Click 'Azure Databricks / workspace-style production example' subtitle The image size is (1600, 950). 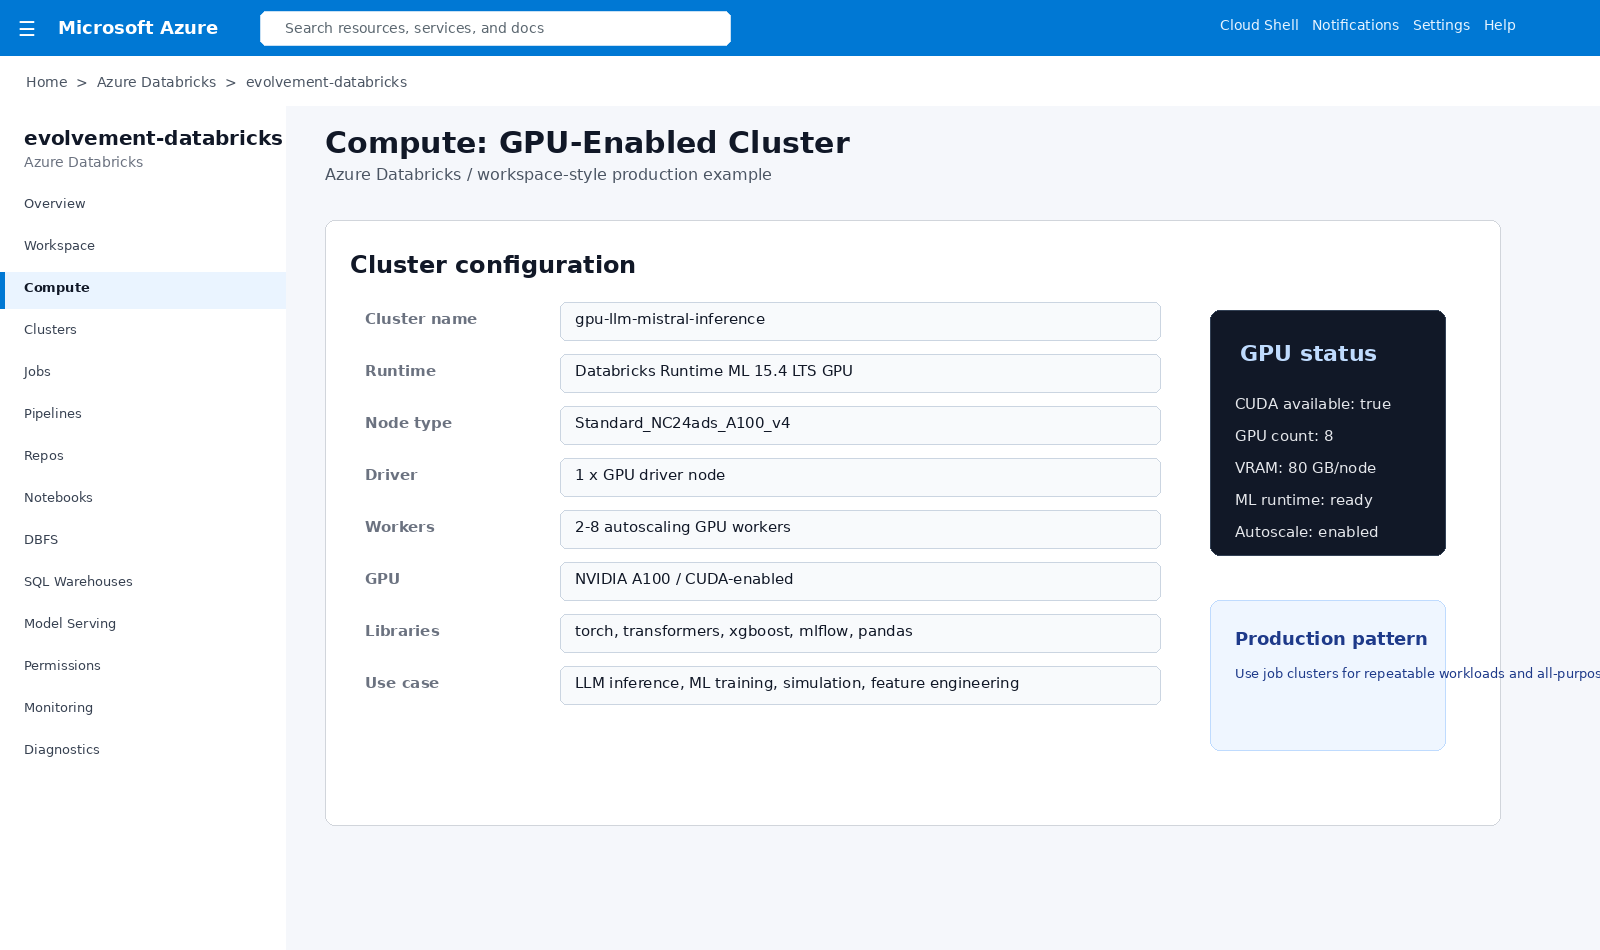pyautogui.click(x=548, y=174)
